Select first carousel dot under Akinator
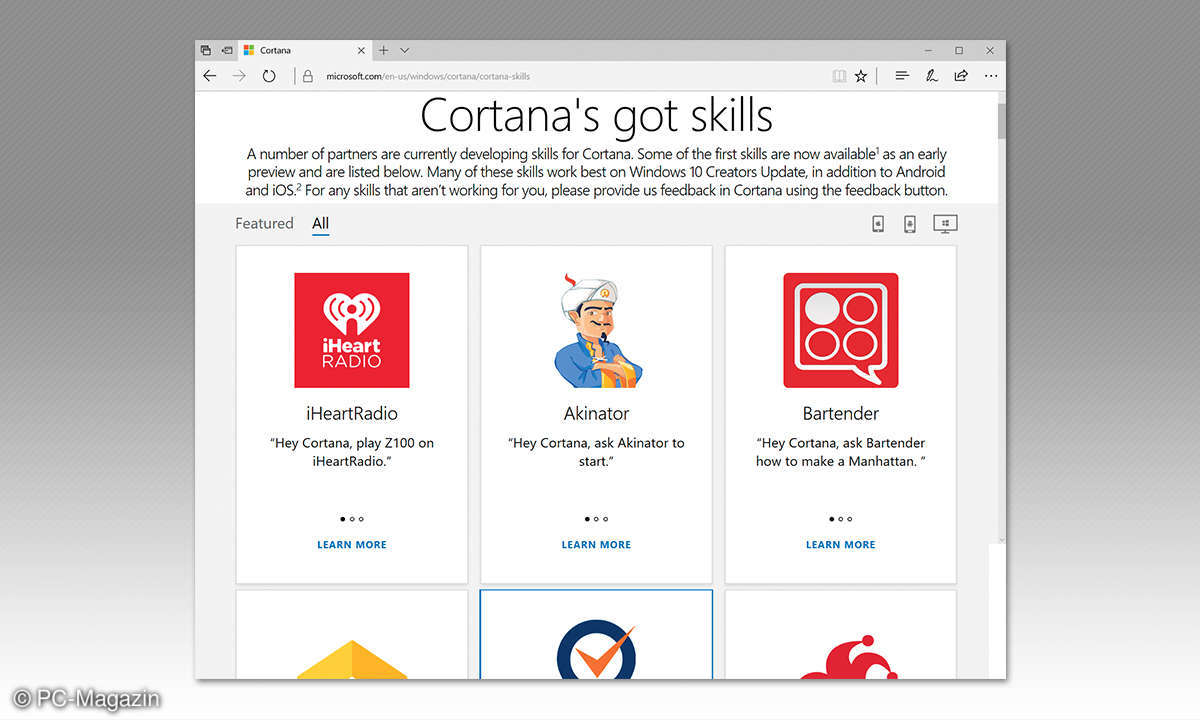The height and width of the screenshot is (720, 1200). coord(587,519)
